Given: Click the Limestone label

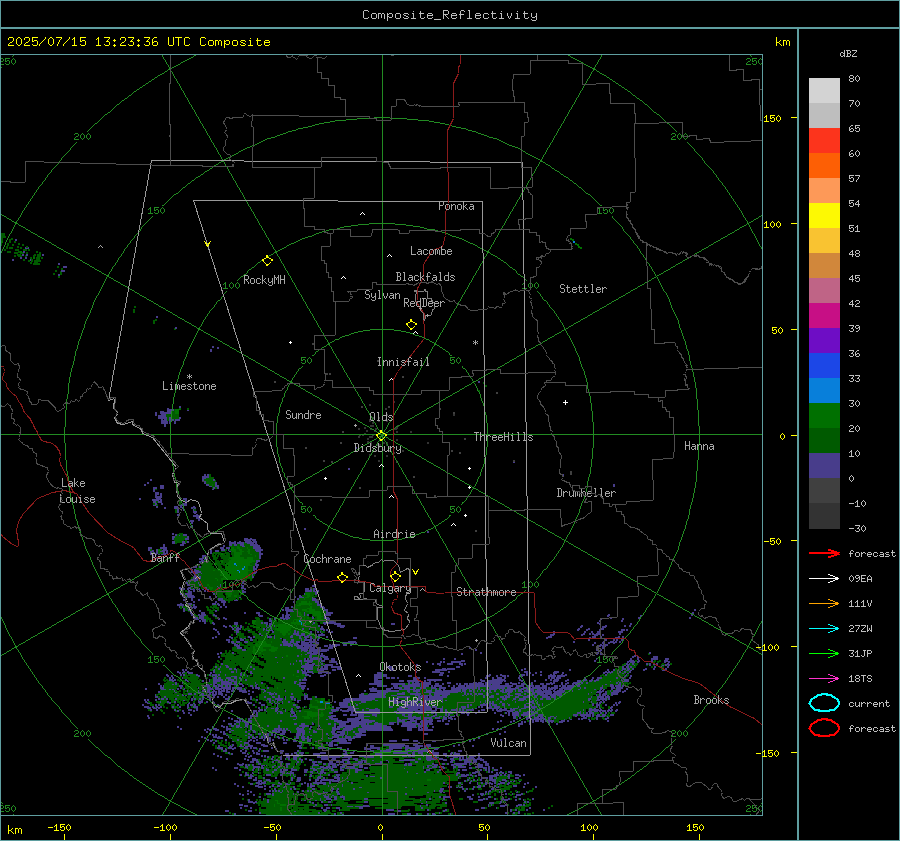Looking at the screenshot, I should (189, 386).
